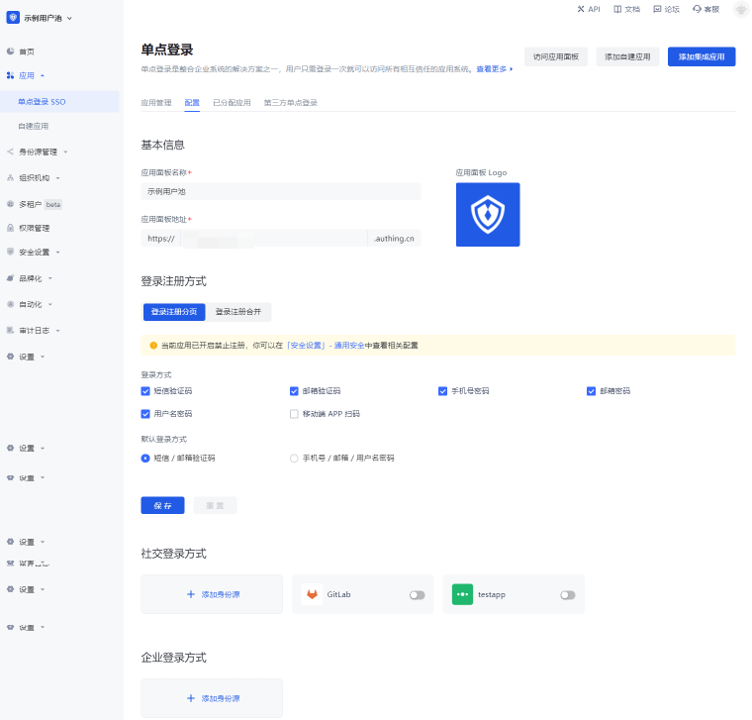Expand the 身份源管理 sidebar menu
Image resolution: width=752 pixels, height=720 pixels.
pos(38,152)
